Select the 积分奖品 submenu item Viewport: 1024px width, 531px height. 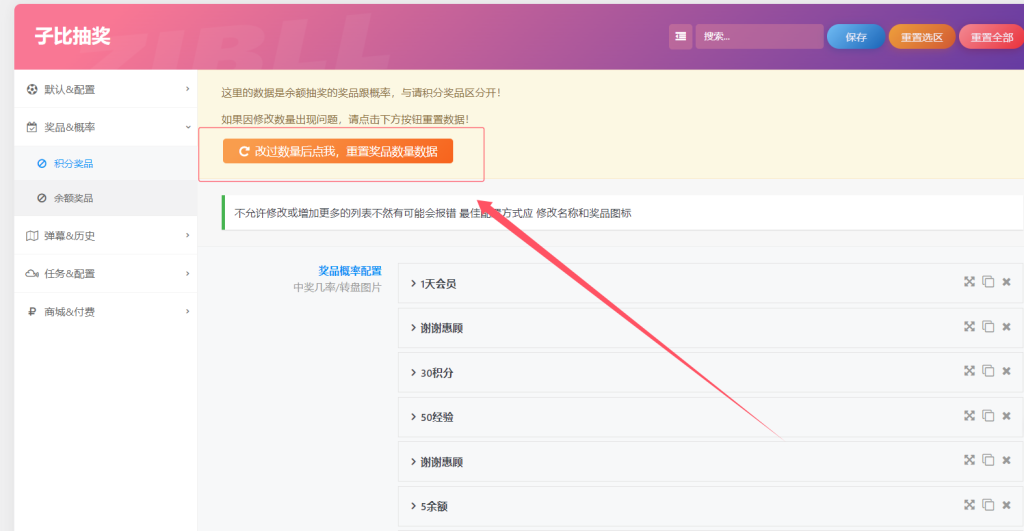point(106,163)
